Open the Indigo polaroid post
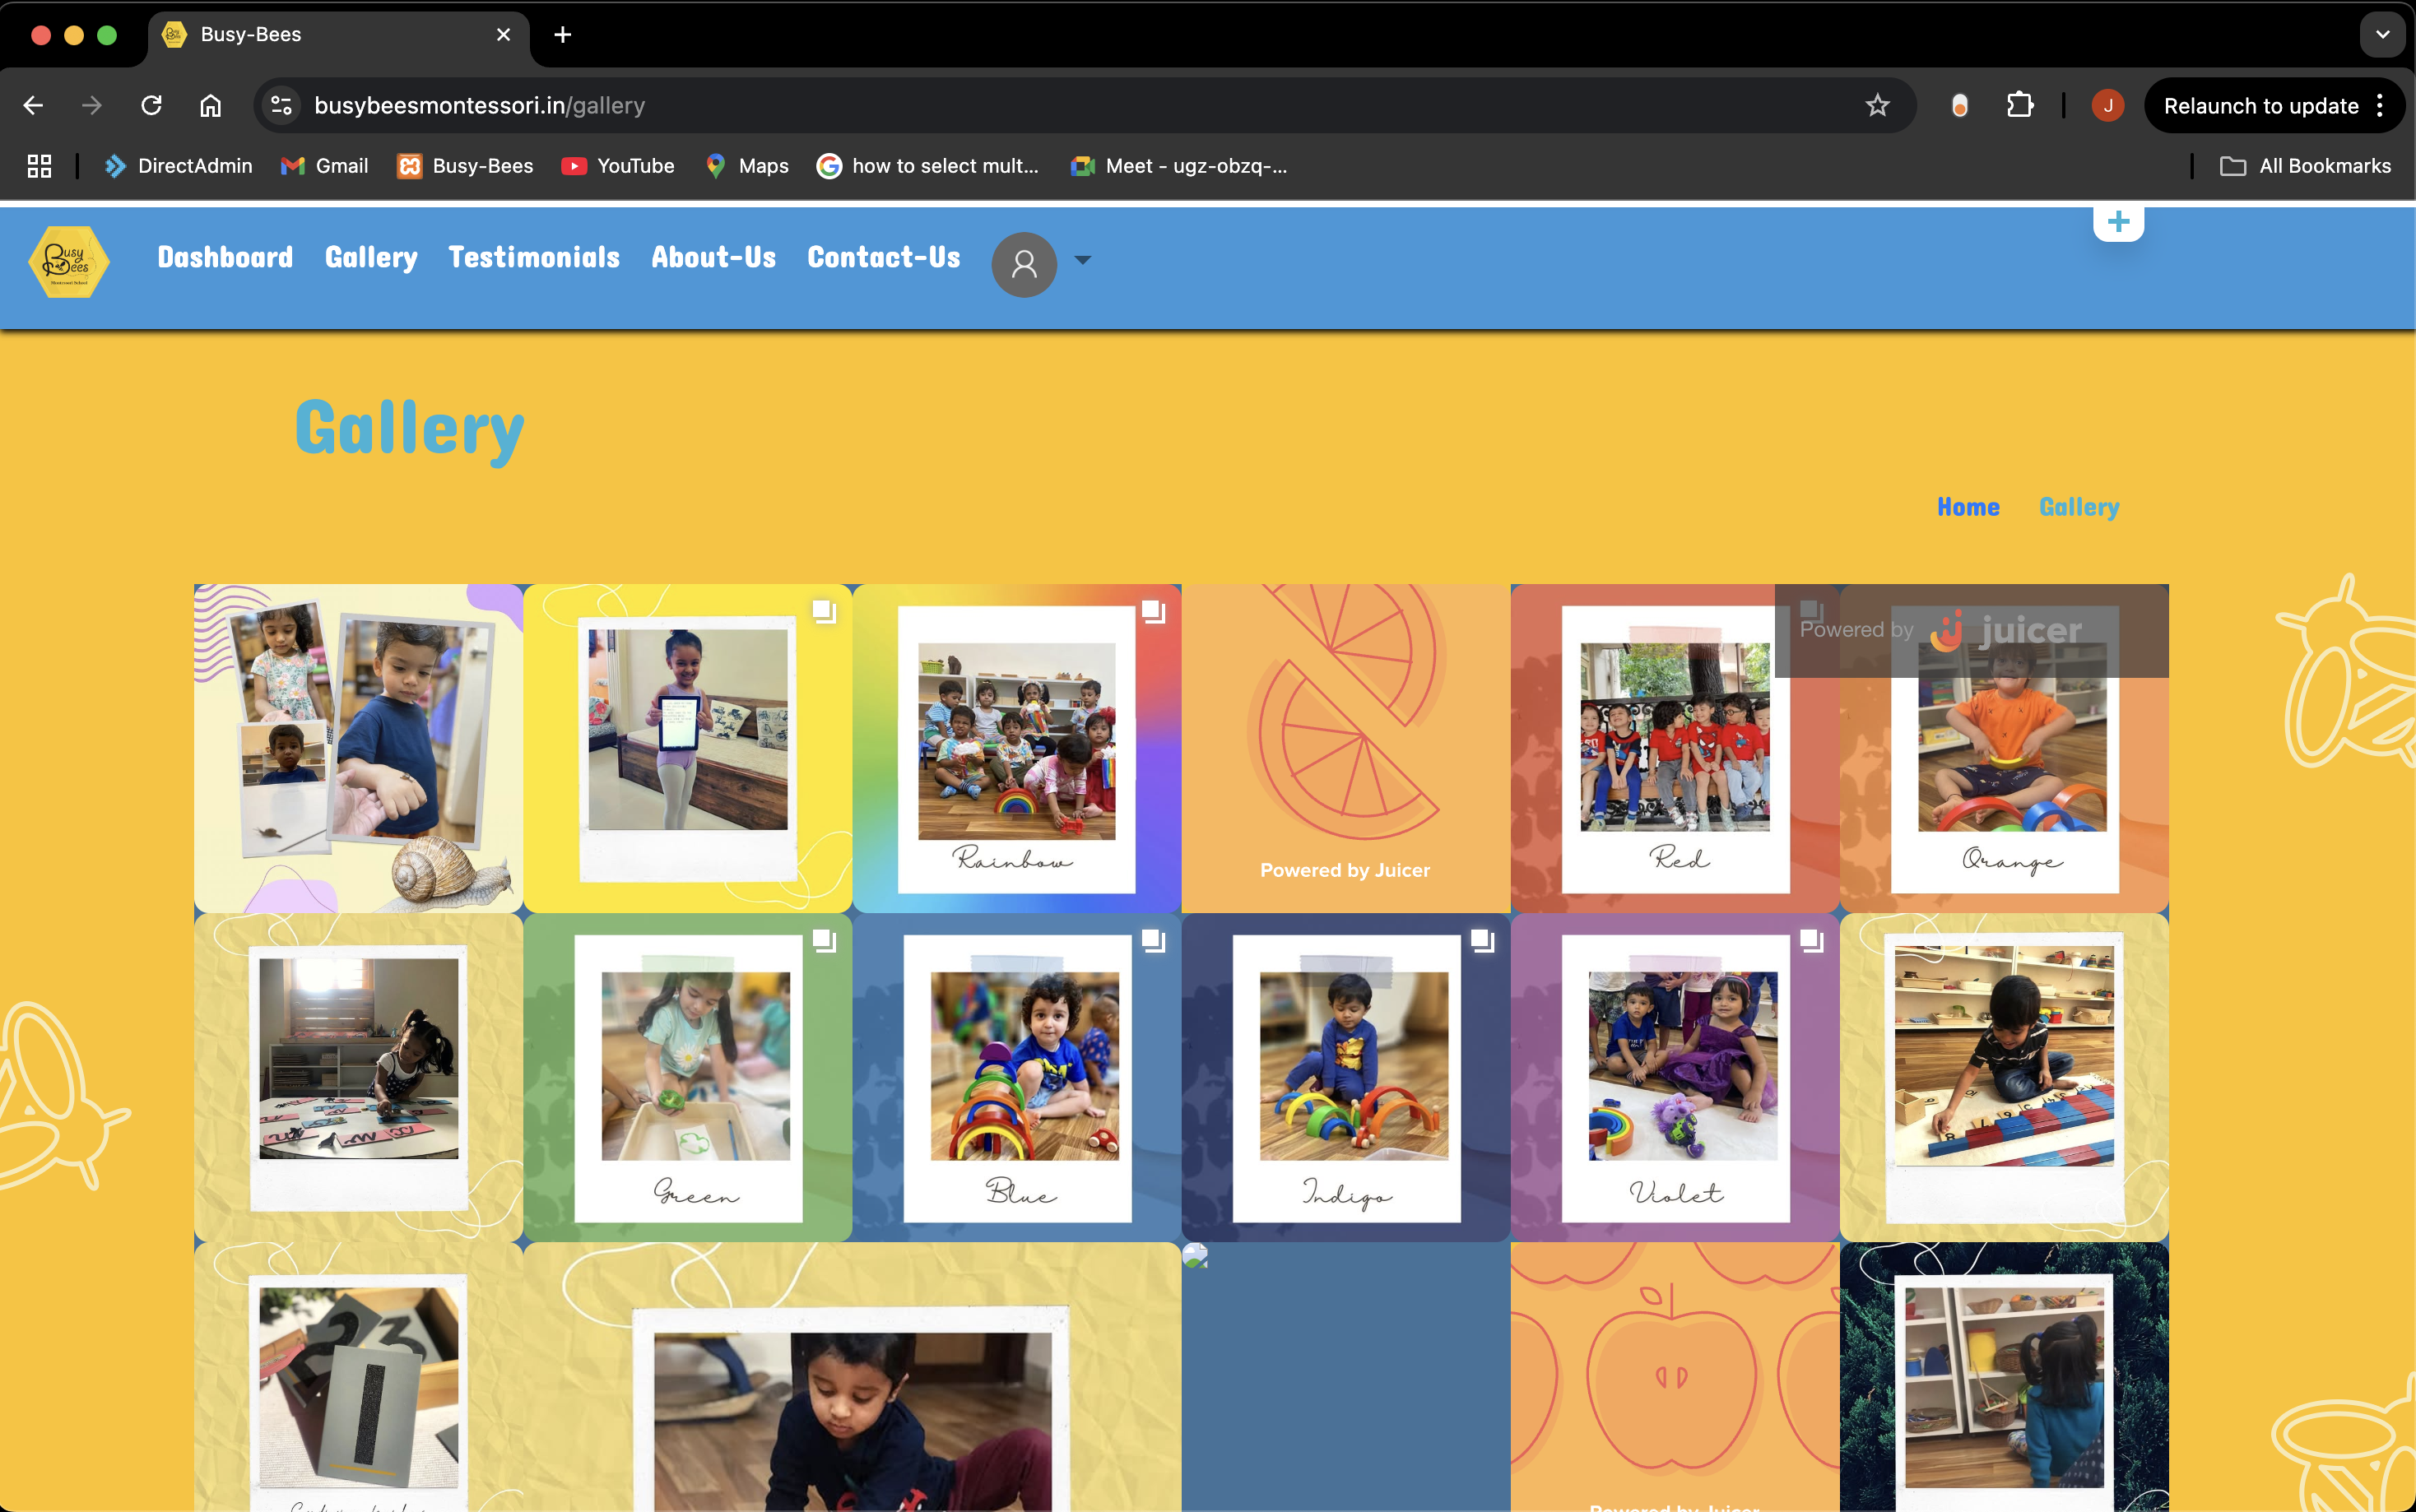Viewport: 2416px width, 1512px height. 1345,1077
